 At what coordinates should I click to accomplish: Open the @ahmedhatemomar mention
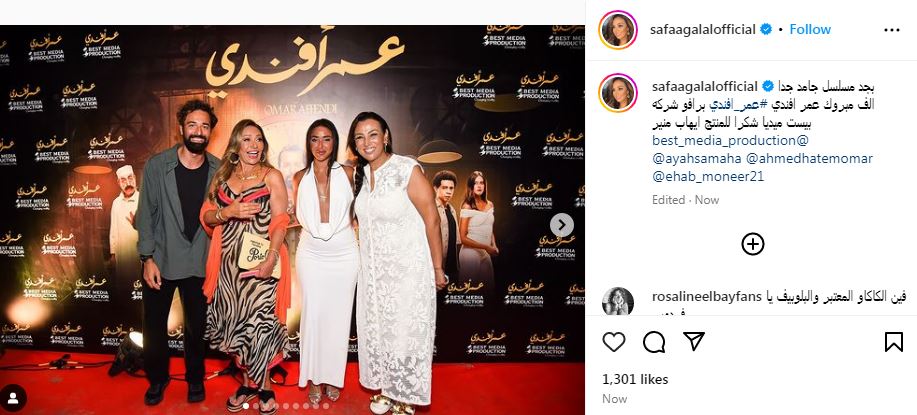tap(809, 158)
